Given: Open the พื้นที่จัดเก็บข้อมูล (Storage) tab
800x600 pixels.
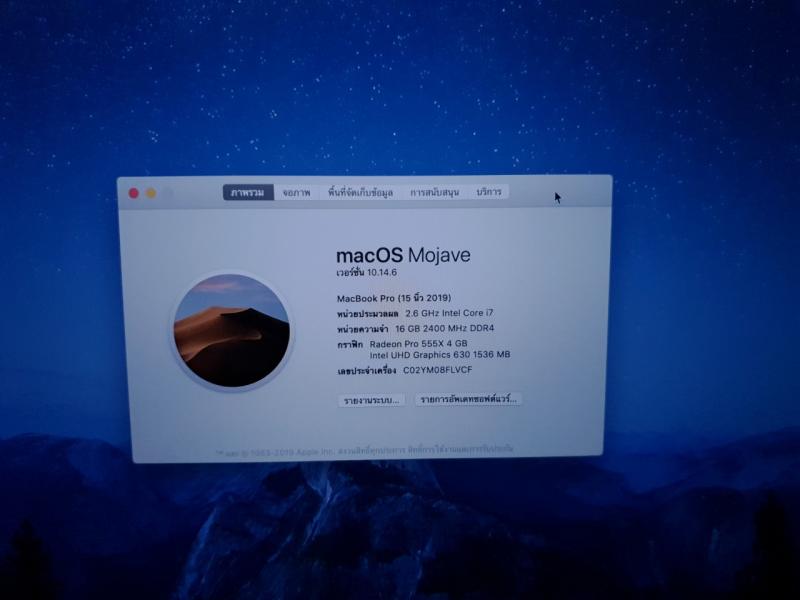Looking at the screenshot, I should pyautogui.click(x=360, y=192).
